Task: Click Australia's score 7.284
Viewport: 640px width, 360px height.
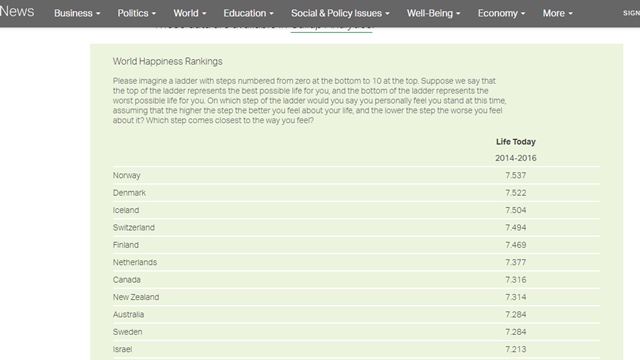Action: coord(516,314)
